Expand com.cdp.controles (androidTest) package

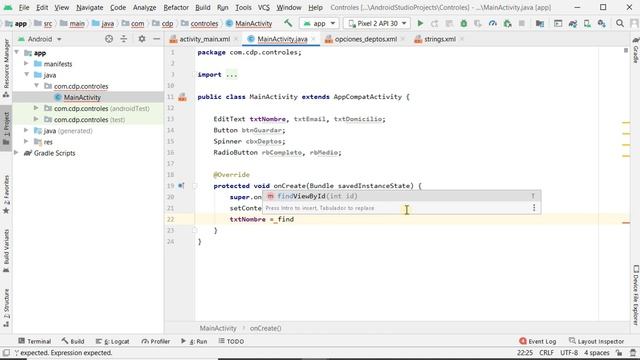(x=36, y=108)
